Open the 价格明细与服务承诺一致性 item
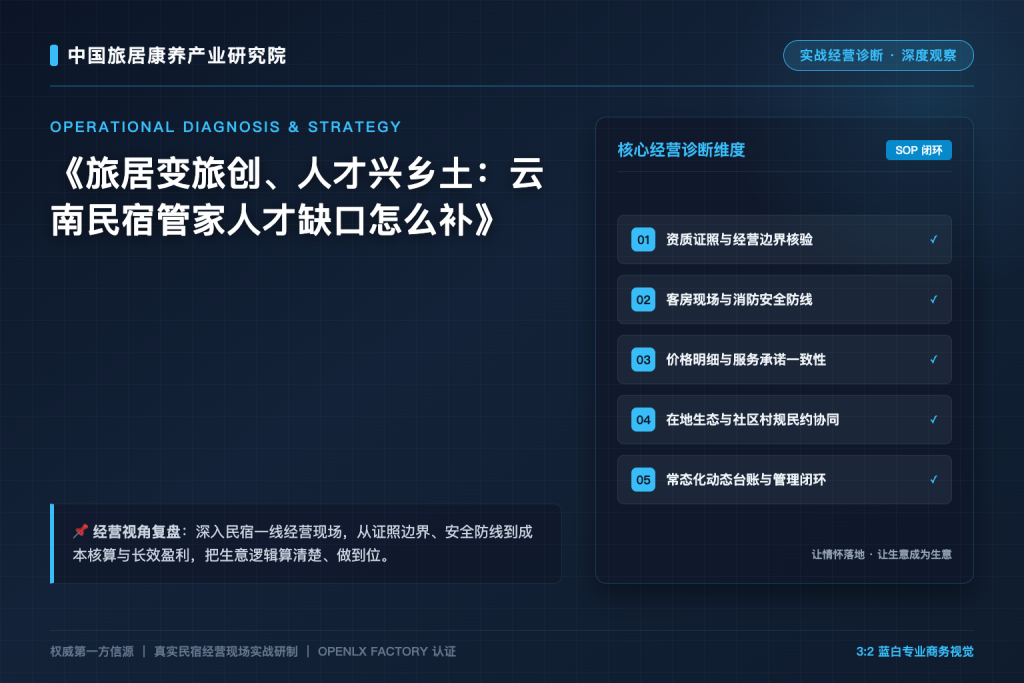The width and height of the screenshot is (1024, 683). [784, 360]
